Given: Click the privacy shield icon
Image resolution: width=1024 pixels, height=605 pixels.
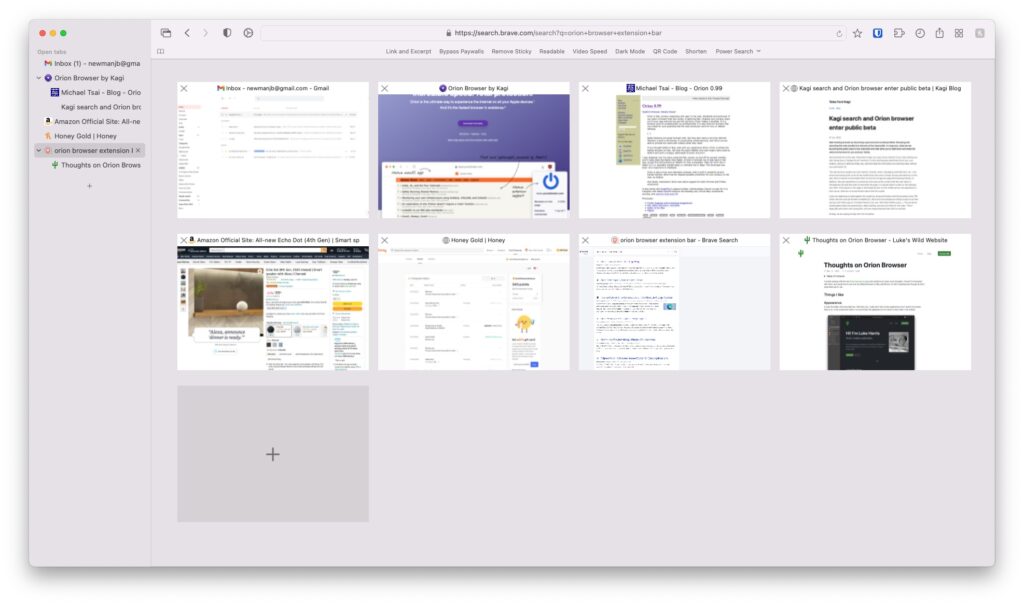Looking at the screenshot, I should pyautogui.click(x=227, y=33).
